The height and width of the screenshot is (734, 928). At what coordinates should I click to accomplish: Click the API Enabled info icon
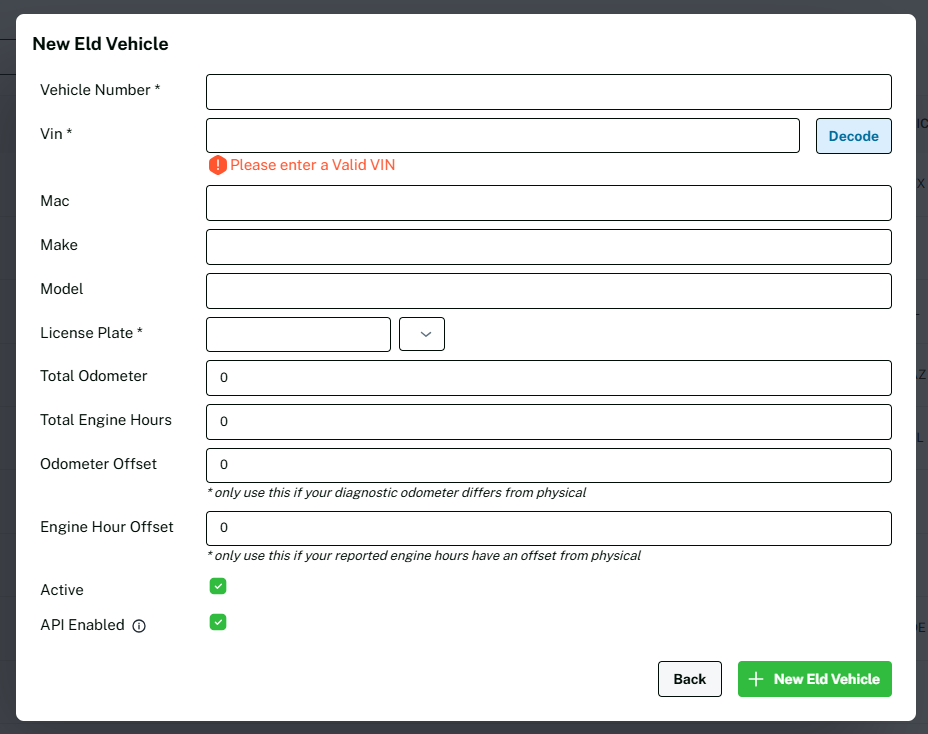[139, 626]
